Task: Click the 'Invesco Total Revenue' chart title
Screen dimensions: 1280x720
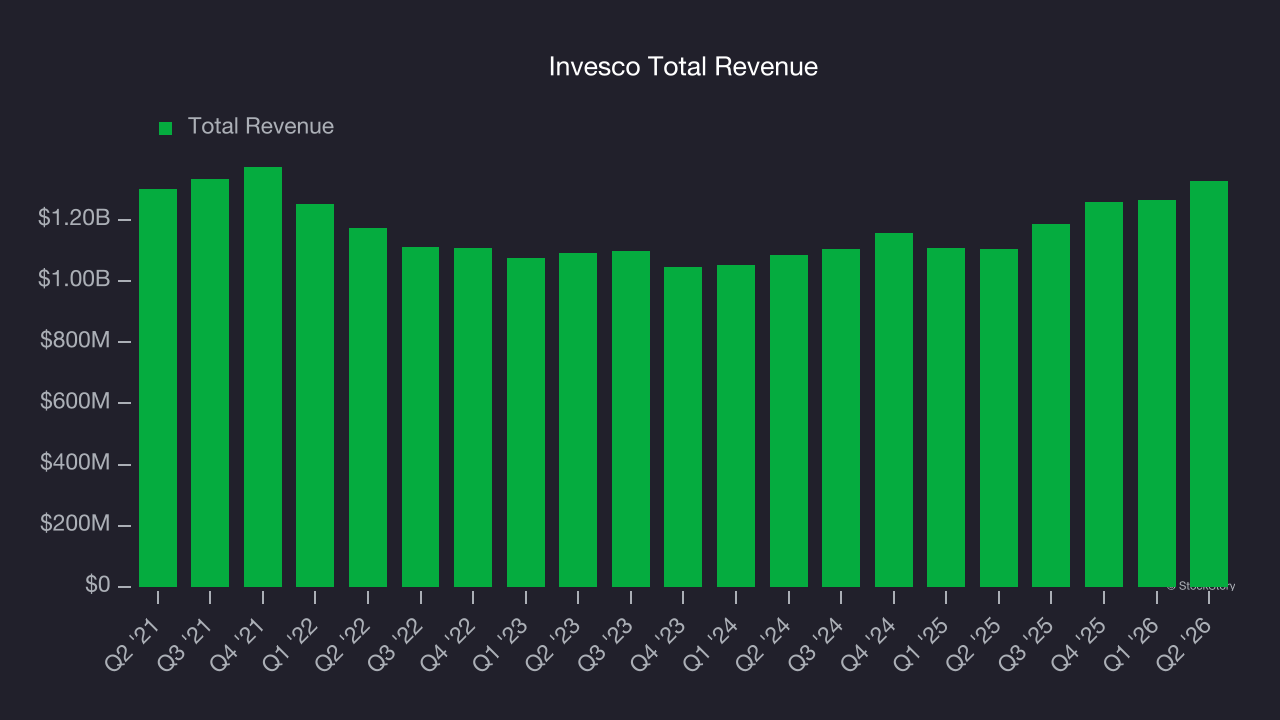Action: pyautogui.click(x=683, y=67)
